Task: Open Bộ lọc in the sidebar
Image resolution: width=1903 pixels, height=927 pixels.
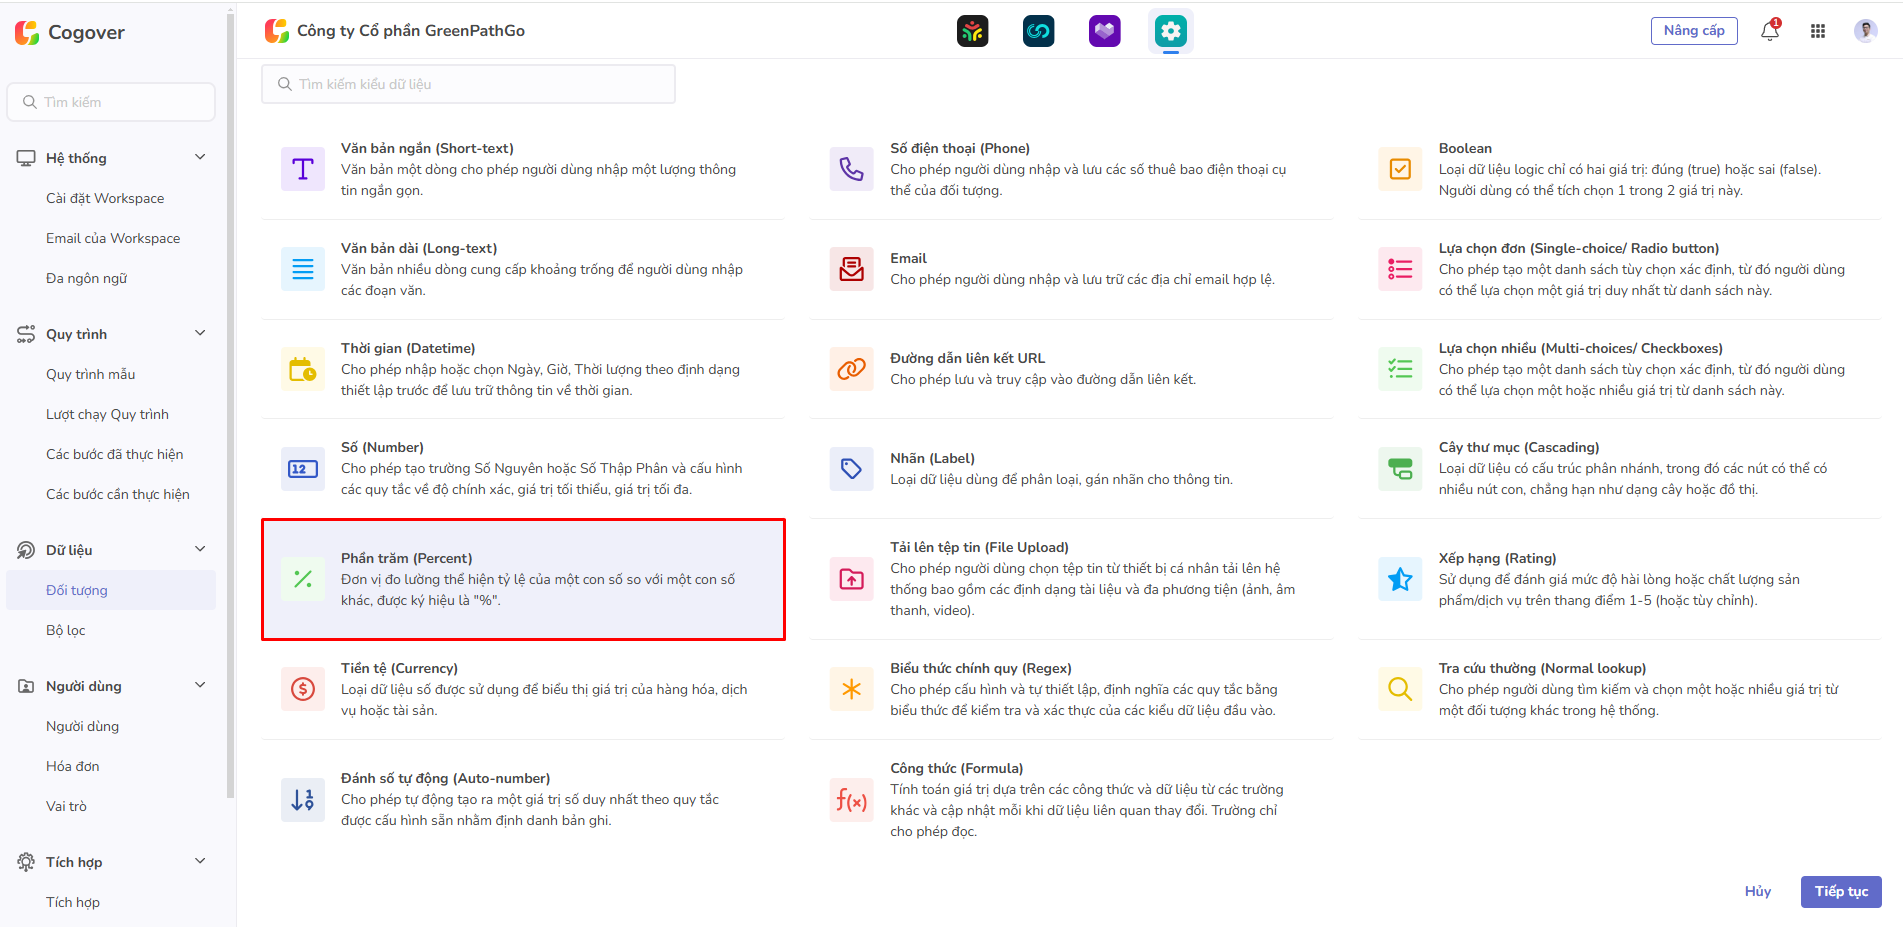Action: (66, 630)
